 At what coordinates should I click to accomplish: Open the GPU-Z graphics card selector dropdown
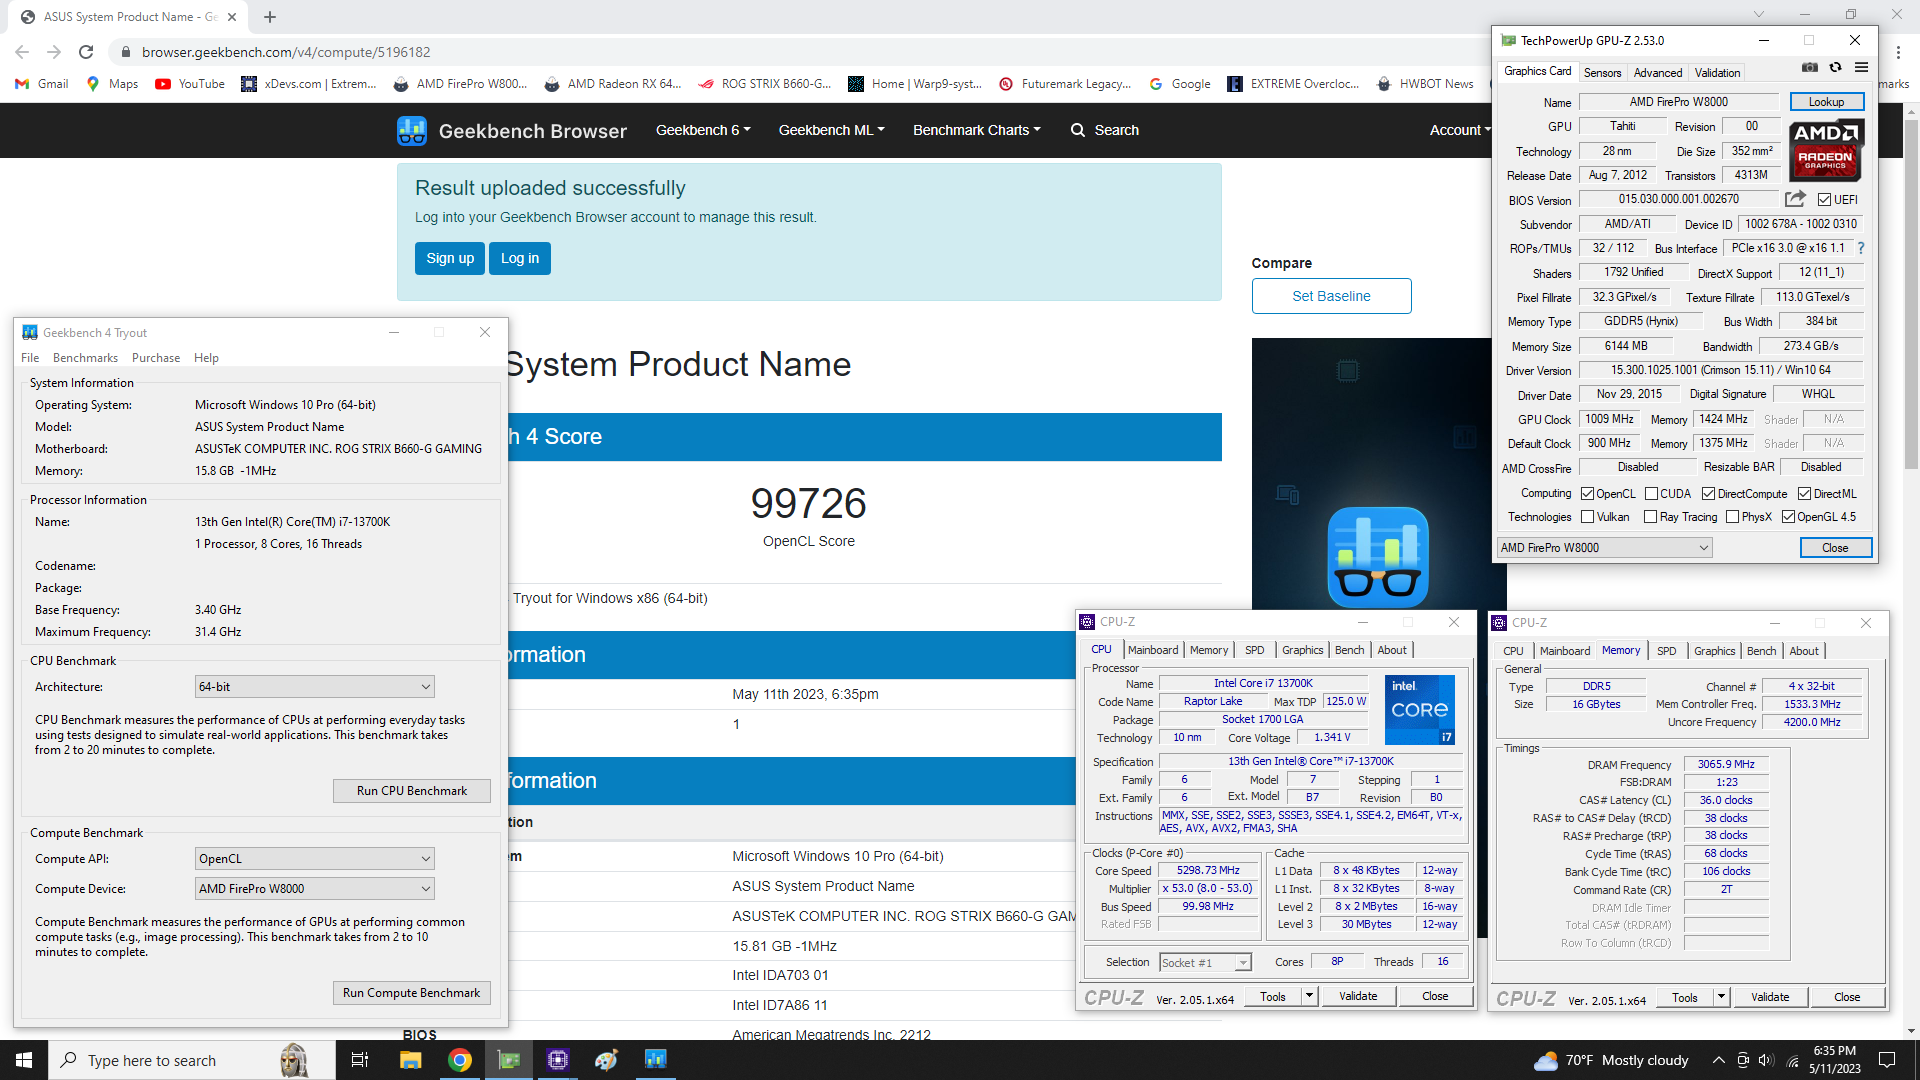point(1604,548)
